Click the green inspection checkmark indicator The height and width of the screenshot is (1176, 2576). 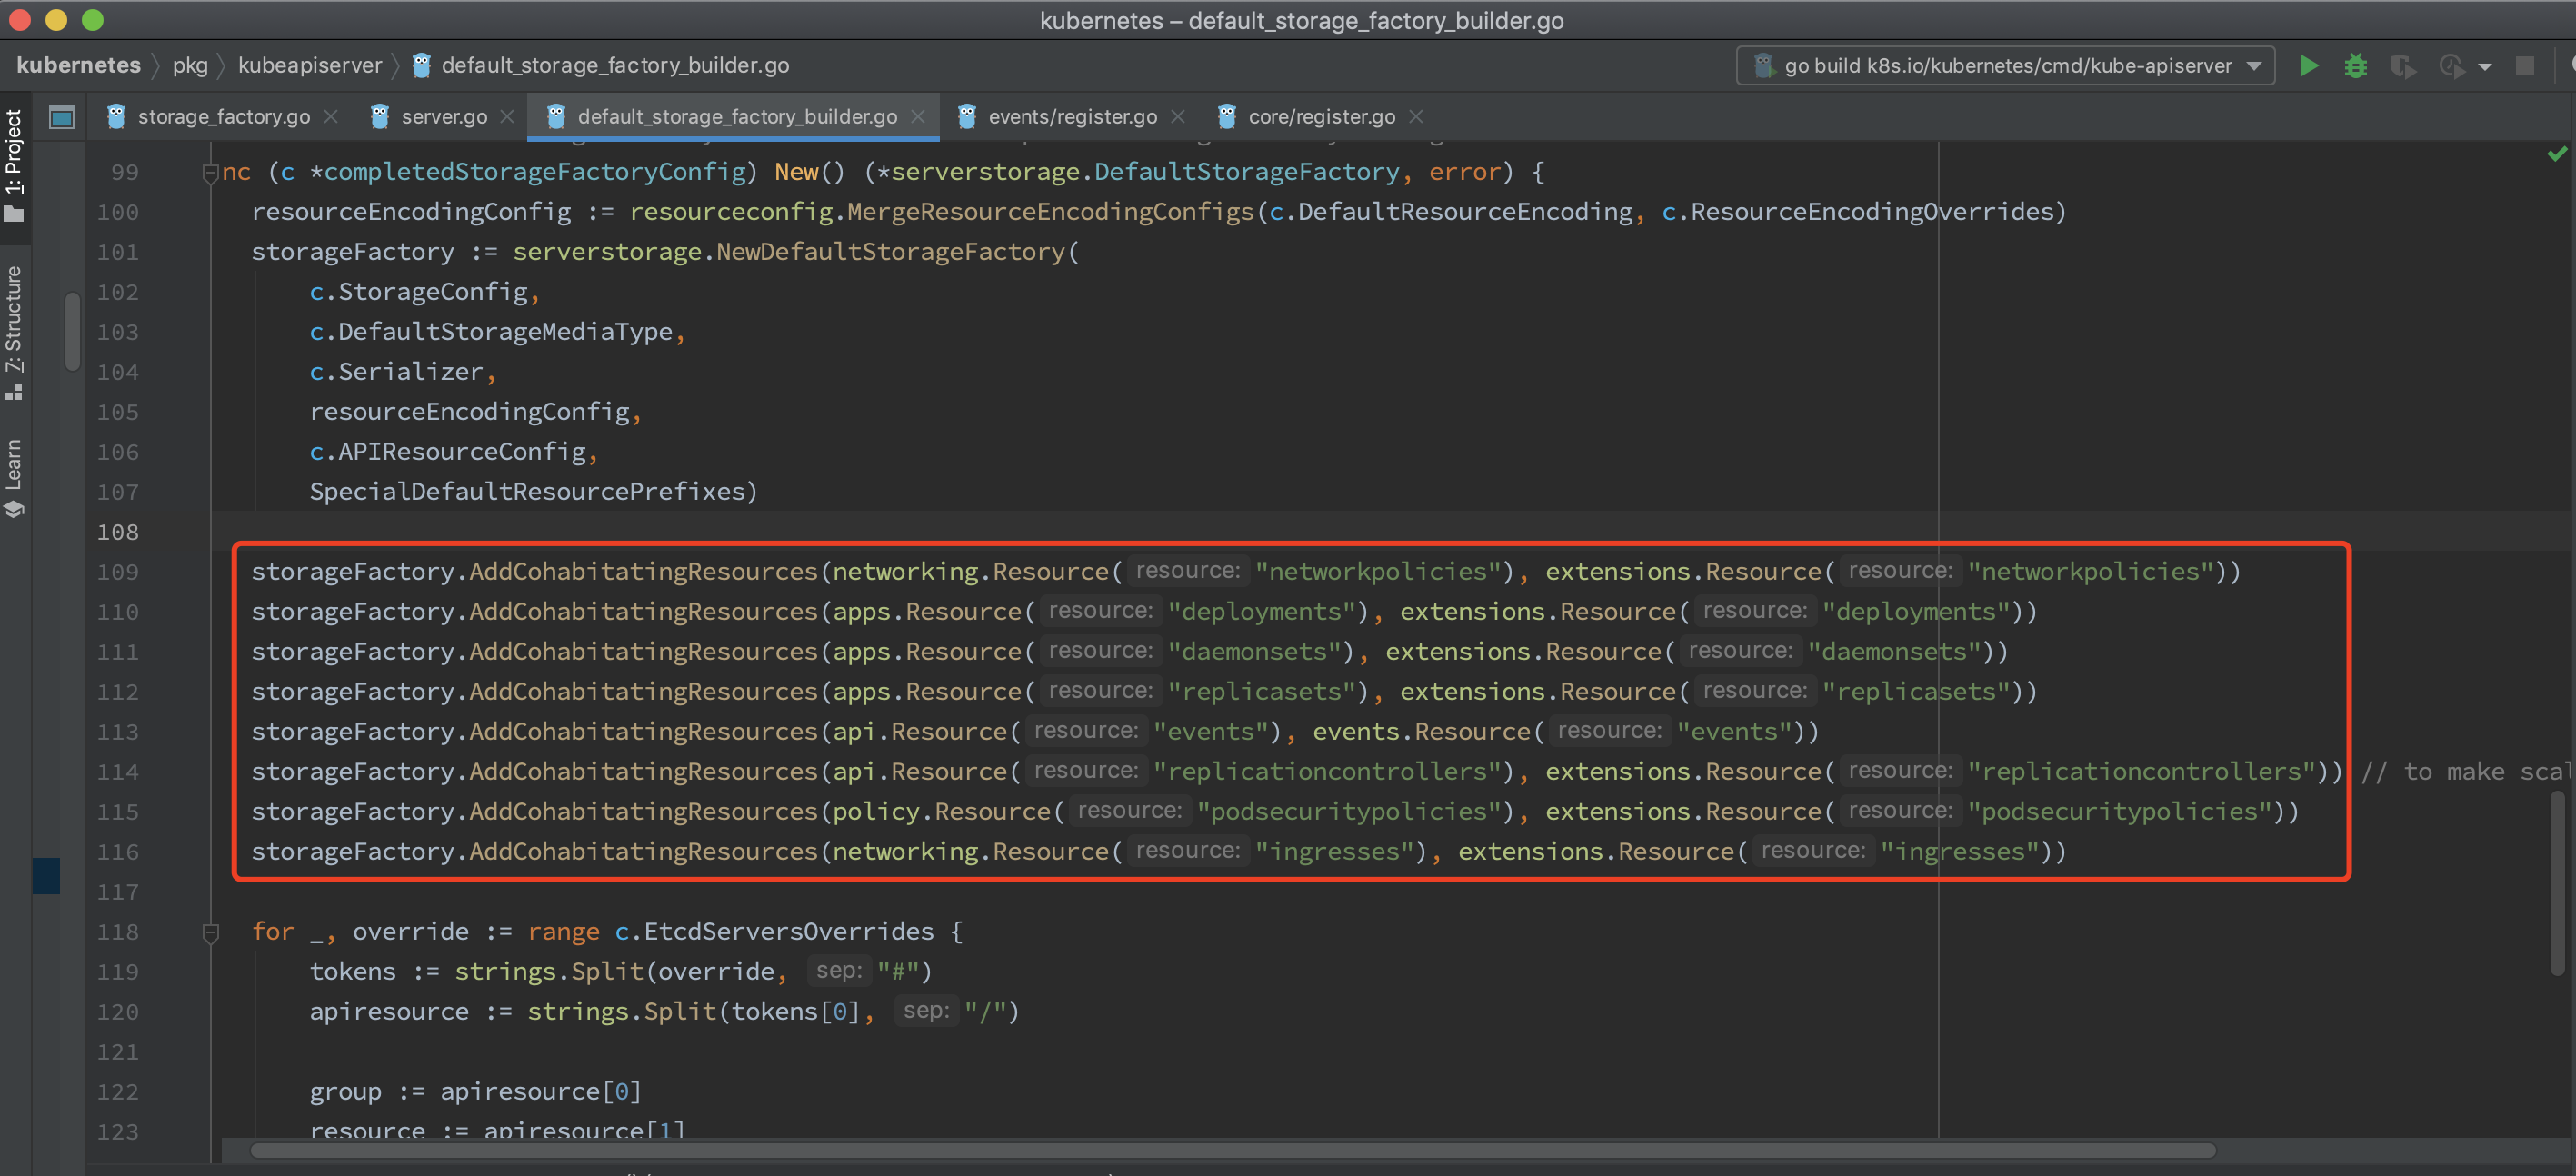click(x=2557, y=154)
